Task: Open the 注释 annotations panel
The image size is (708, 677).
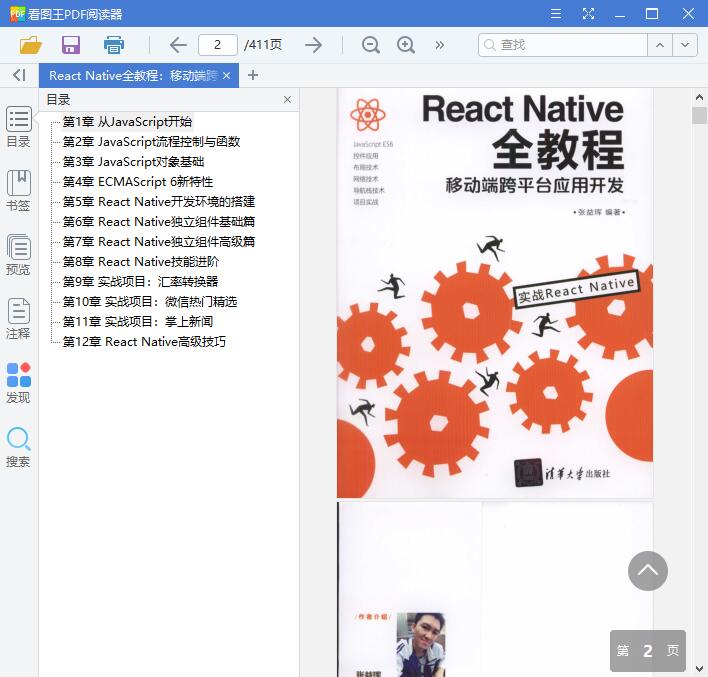Action: (x=19, y=319)
